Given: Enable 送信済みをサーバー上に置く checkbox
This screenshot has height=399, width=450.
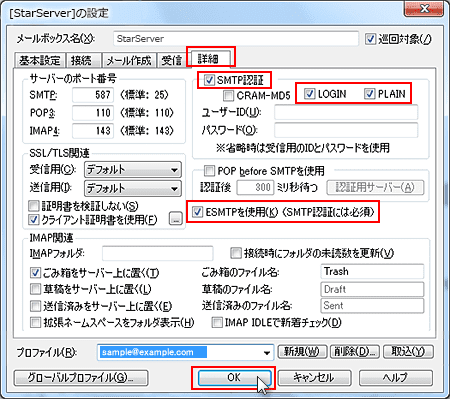Looking at the screenshot, I should coord(35,306).
